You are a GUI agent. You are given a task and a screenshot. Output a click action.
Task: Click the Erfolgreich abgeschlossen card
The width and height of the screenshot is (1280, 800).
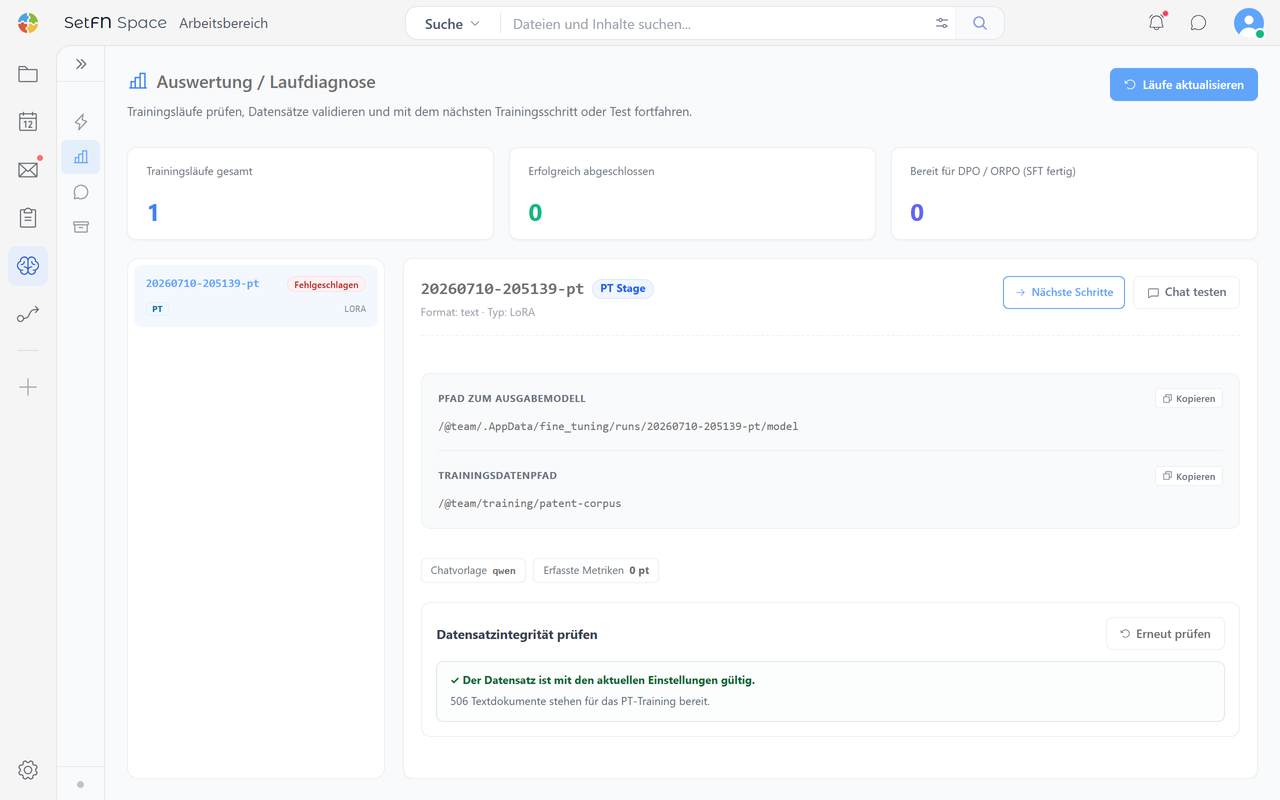click(x=692, y=194)
